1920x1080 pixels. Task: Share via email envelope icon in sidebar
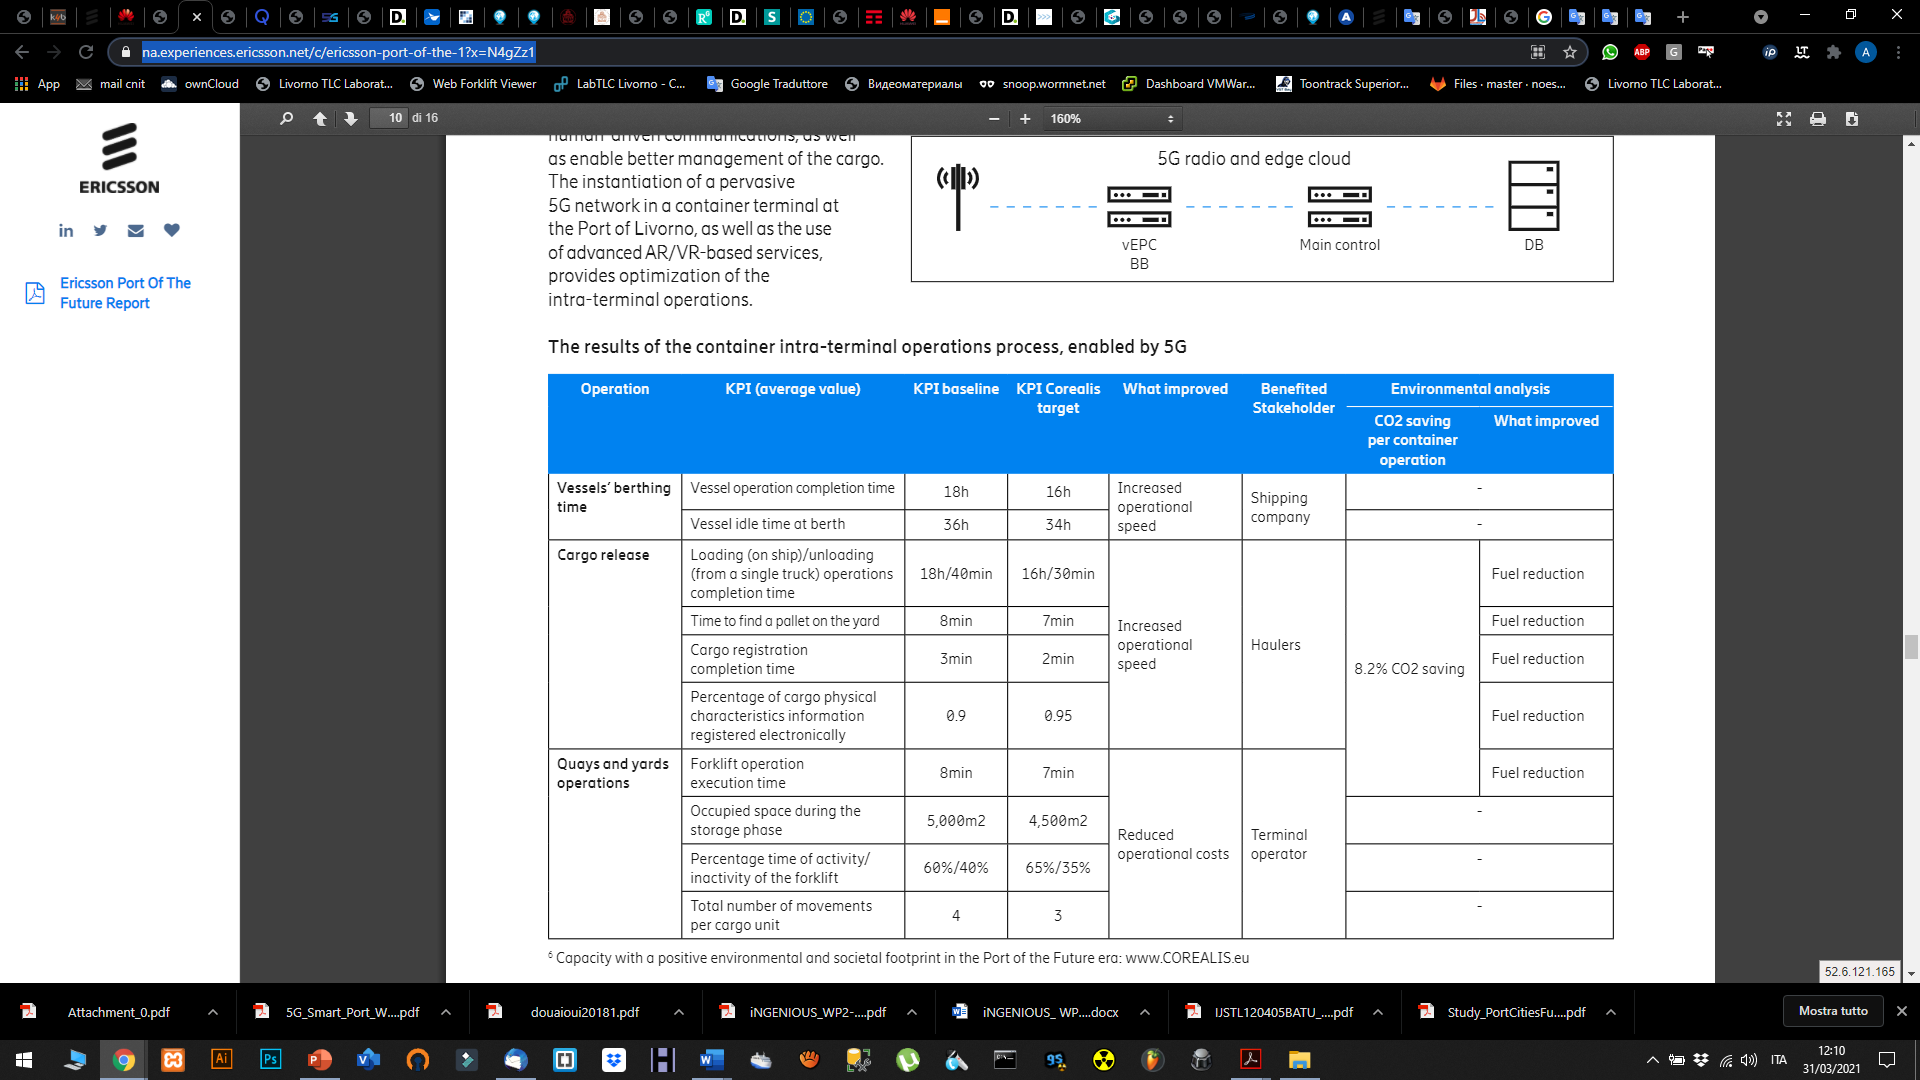click(136, 231)
